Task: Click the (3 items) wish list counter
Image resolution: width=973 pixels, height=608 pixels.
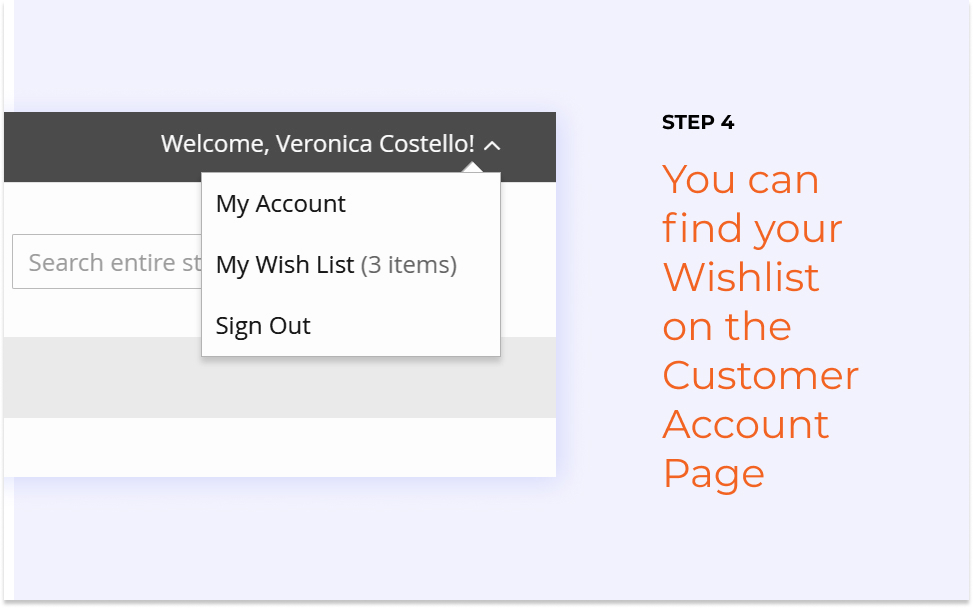Action: [x=409, y=265]
